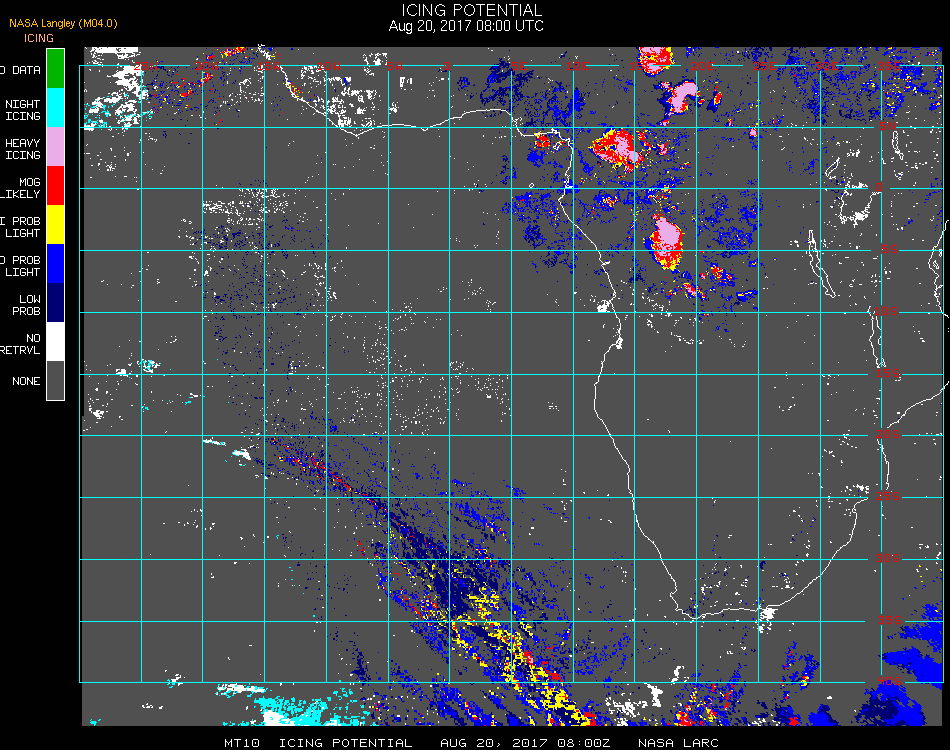Image resolution: width=950 pixels, height=750 pixels.
Task: Click the dark navy LOW PROB swatch
Action: point(55,303)
